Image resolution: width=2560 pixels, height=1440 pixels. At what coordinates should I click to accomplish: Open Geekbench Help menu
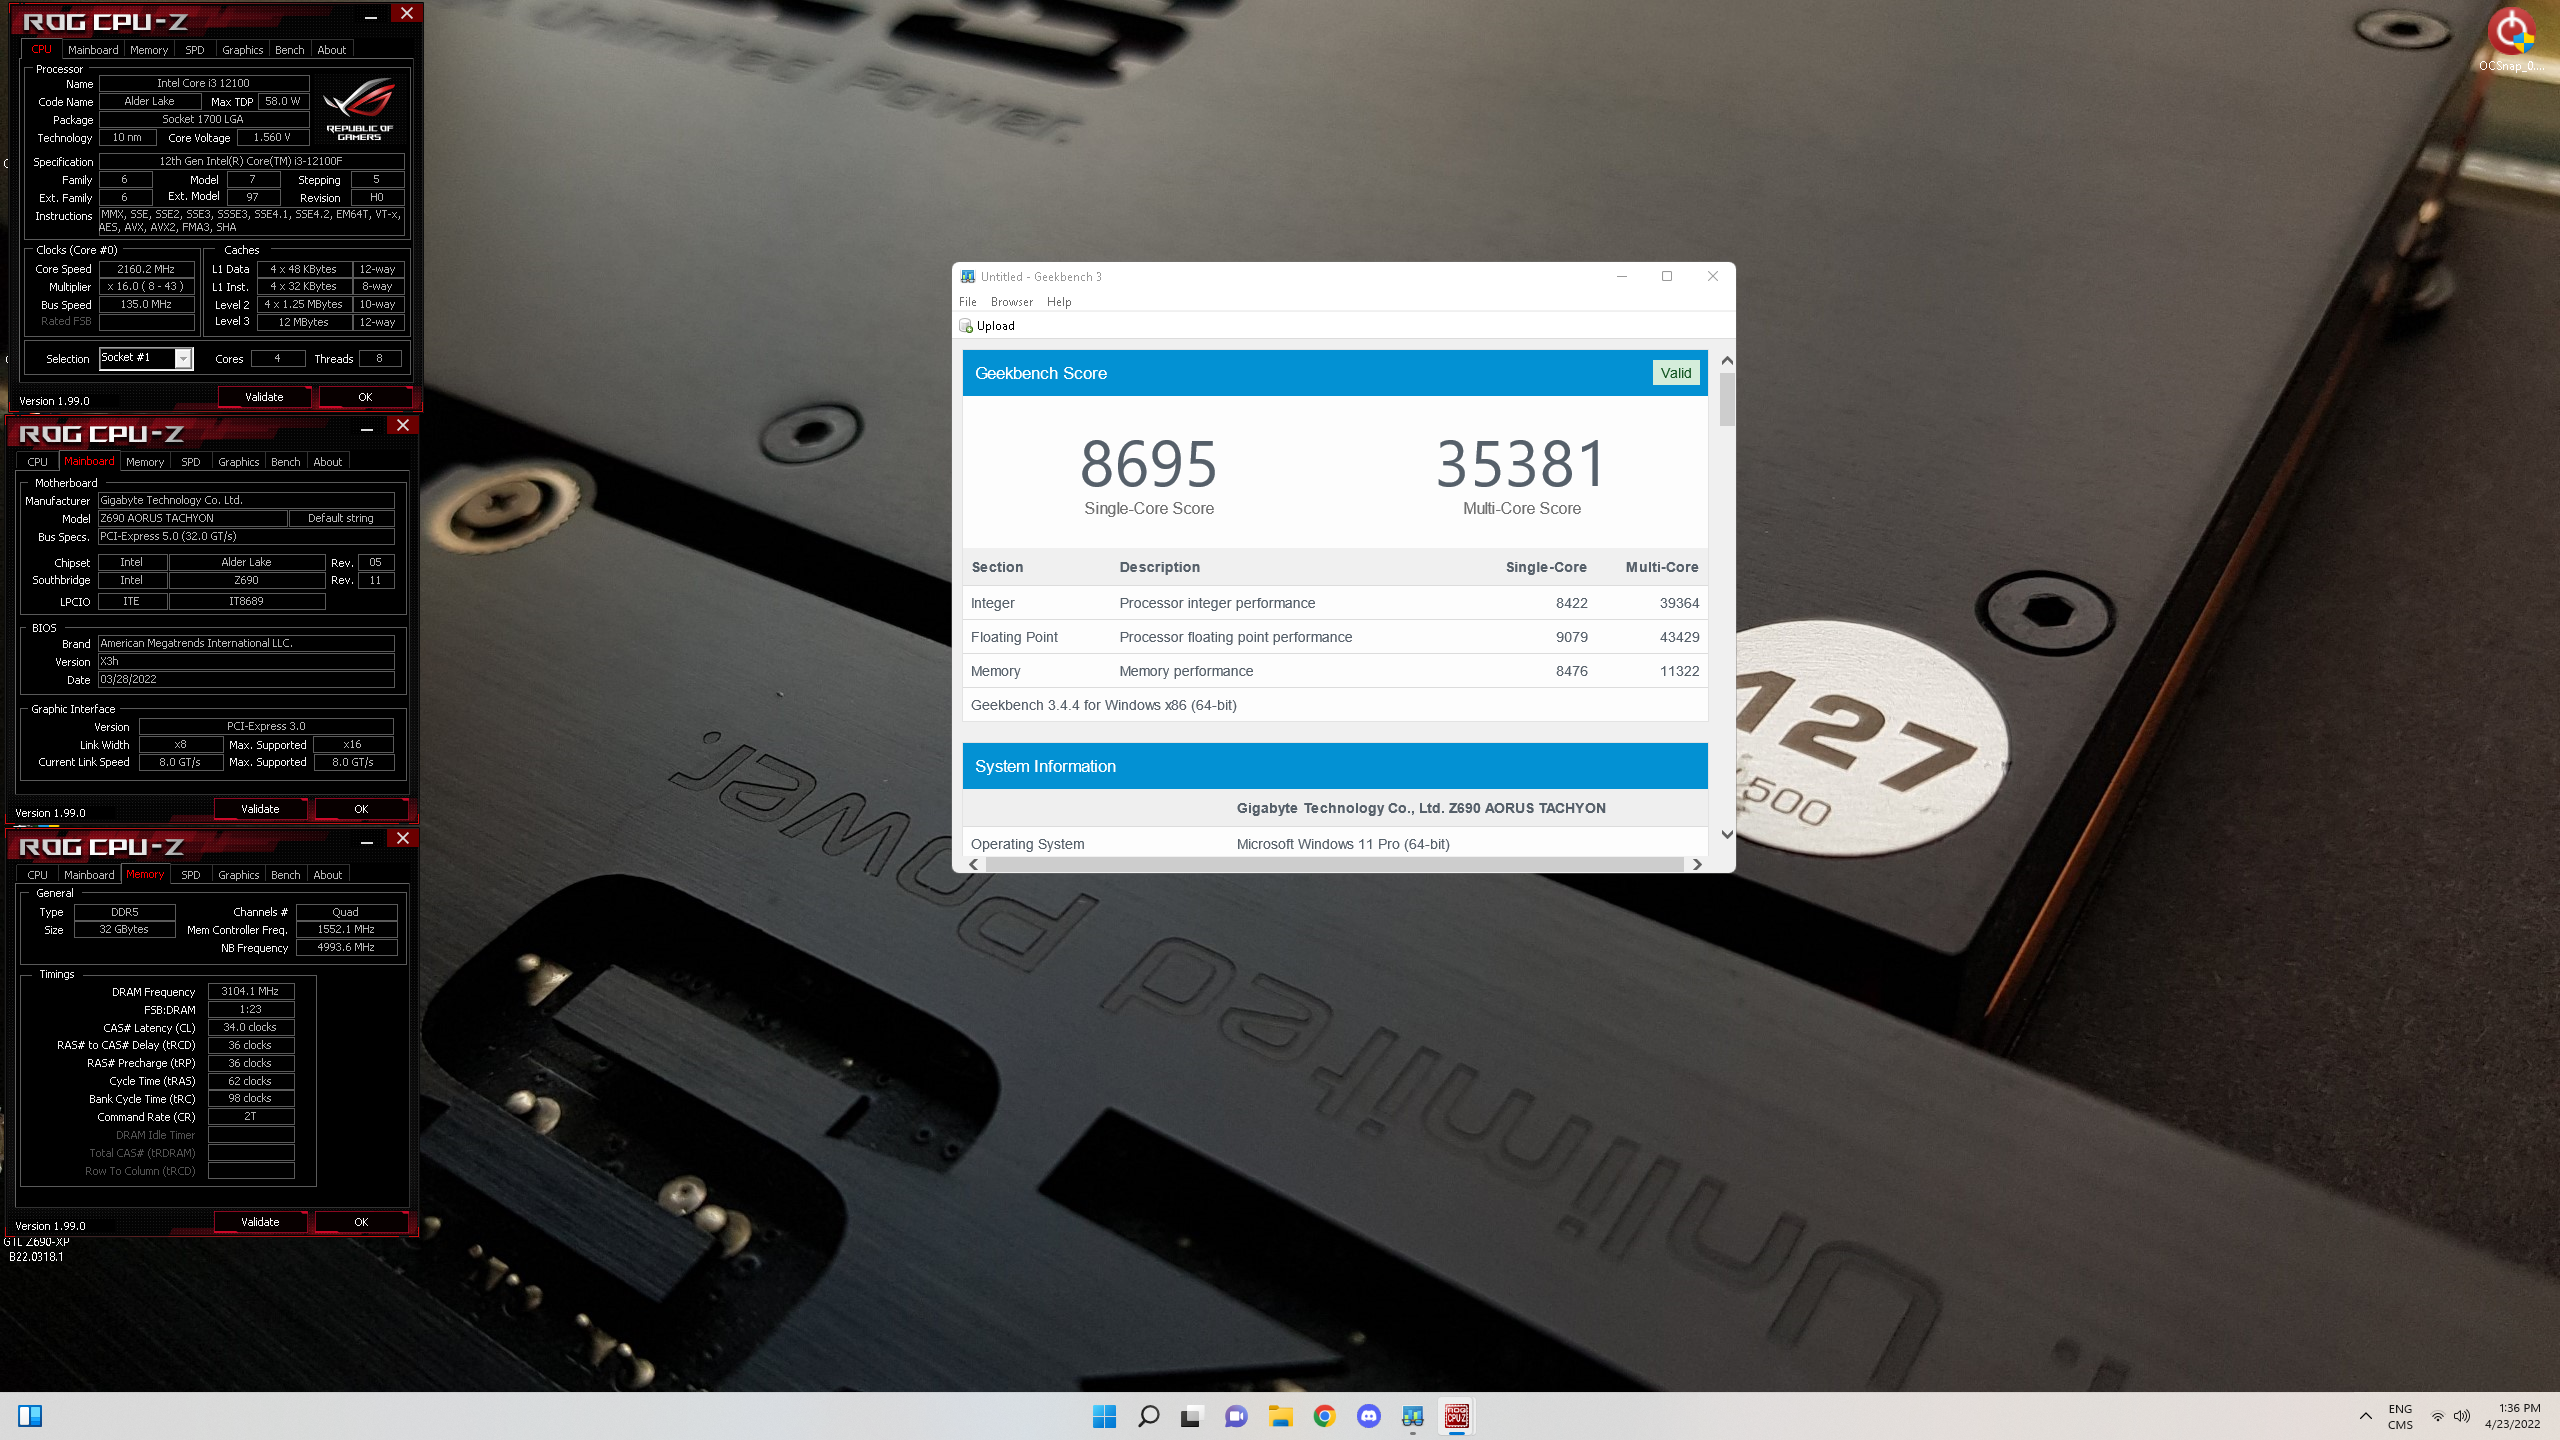(1059, 302)
